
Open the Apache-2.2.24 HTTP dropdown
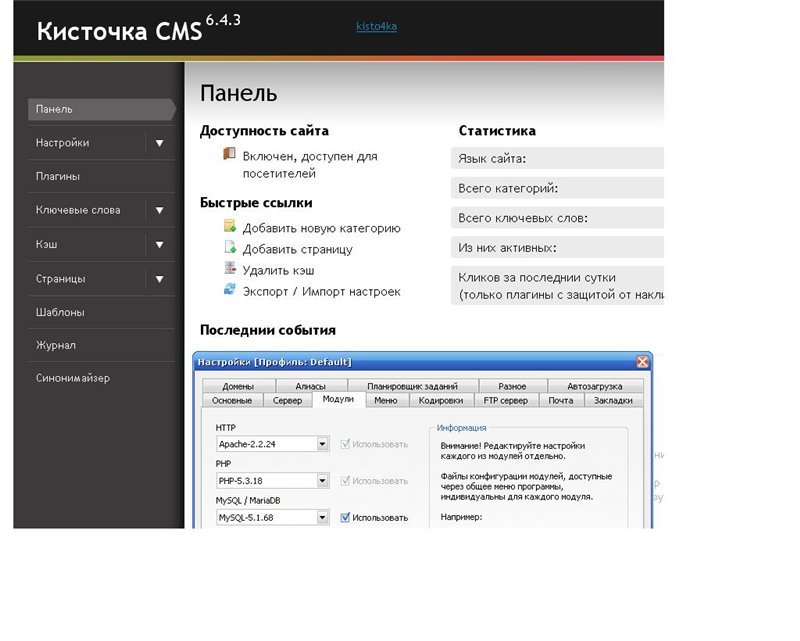pos(323,444)
